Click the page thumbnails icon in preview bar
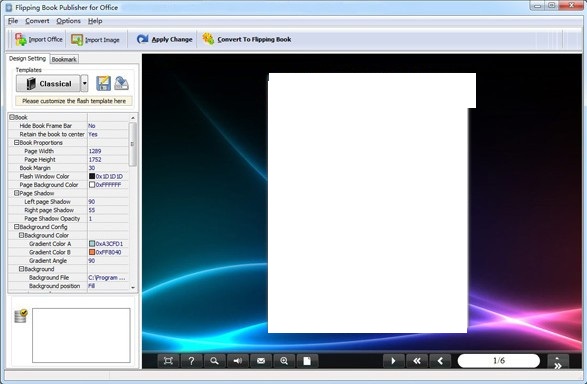Image resolution: width=587 pixels, height=384 pixels. 307,361
